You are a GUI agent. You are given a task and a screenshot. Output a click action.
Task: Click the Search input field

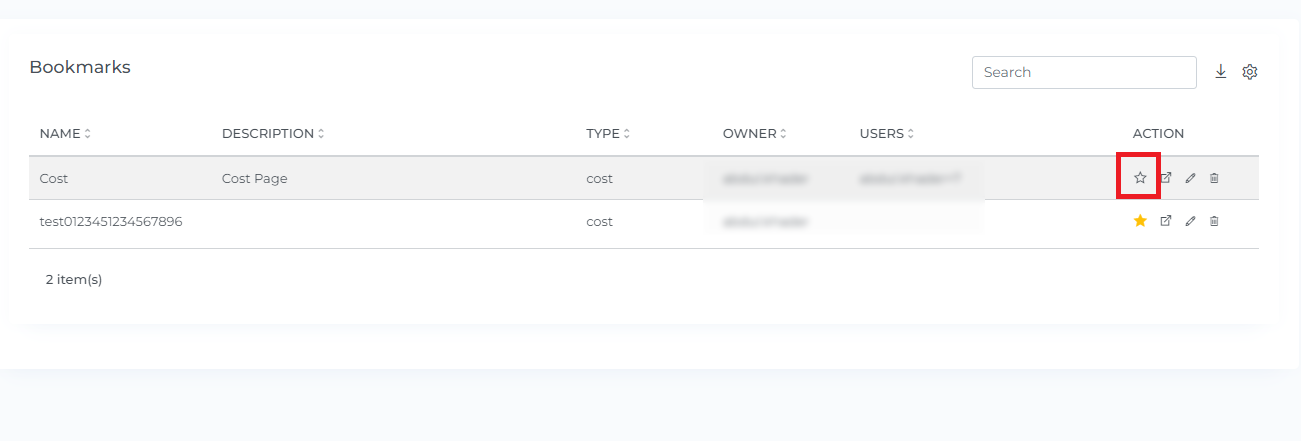point(1084,72)
